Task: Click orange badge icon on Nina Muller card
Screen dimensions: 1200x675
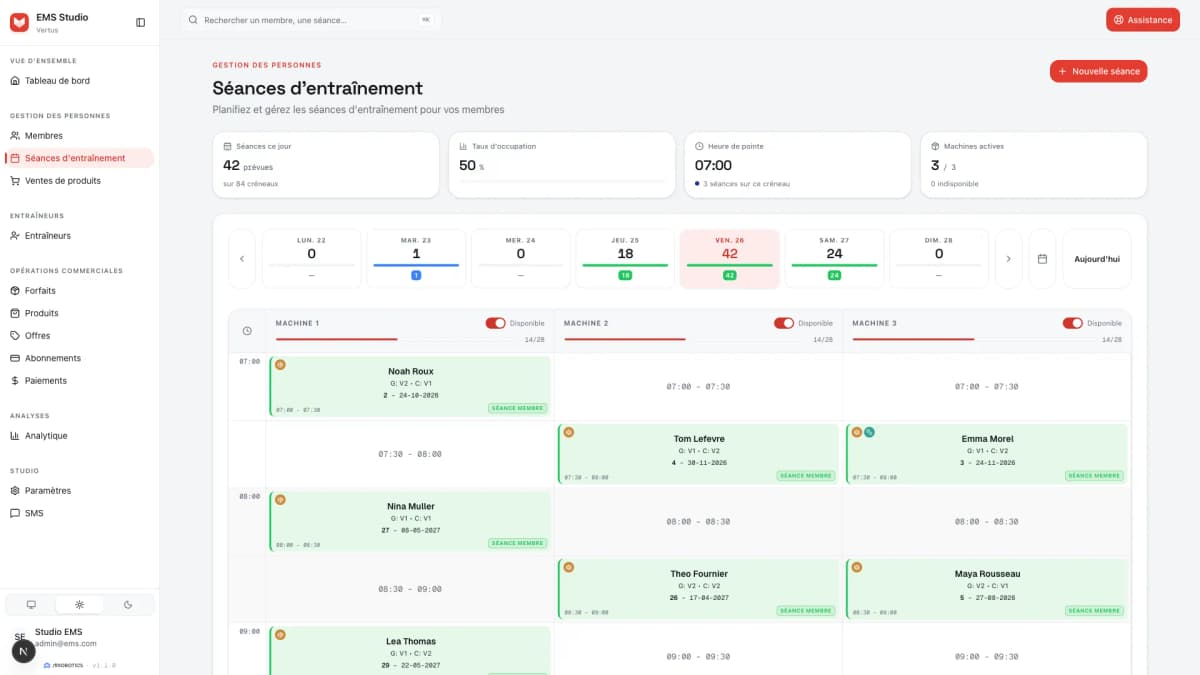Action: tap(280, 500)
